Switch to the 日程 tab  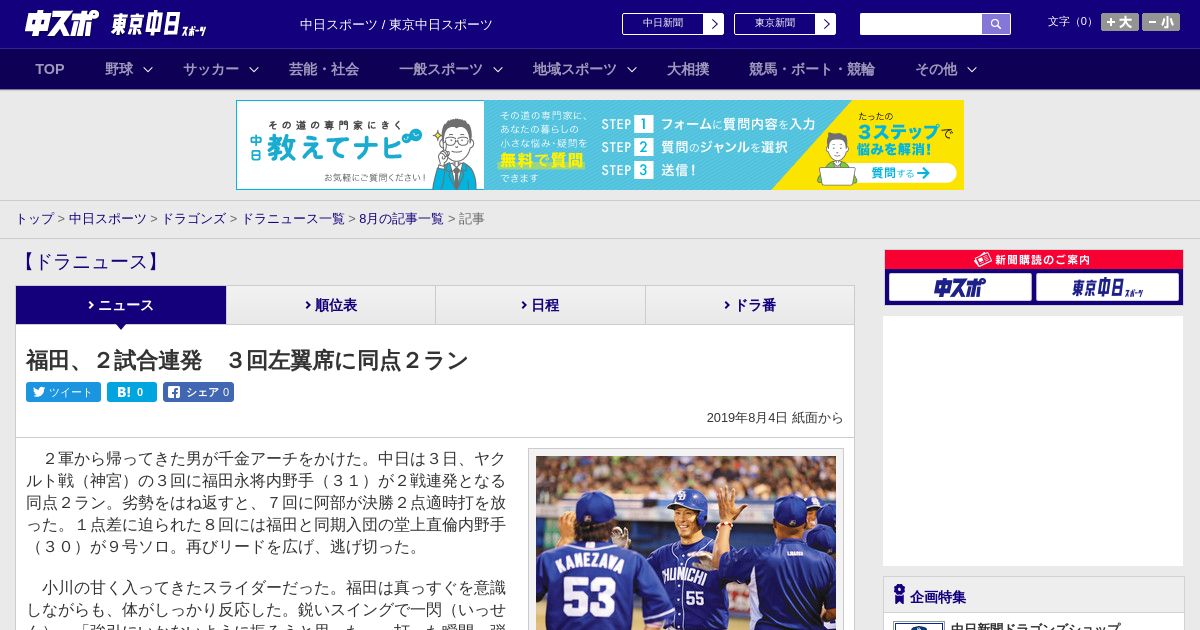[540, 305]
